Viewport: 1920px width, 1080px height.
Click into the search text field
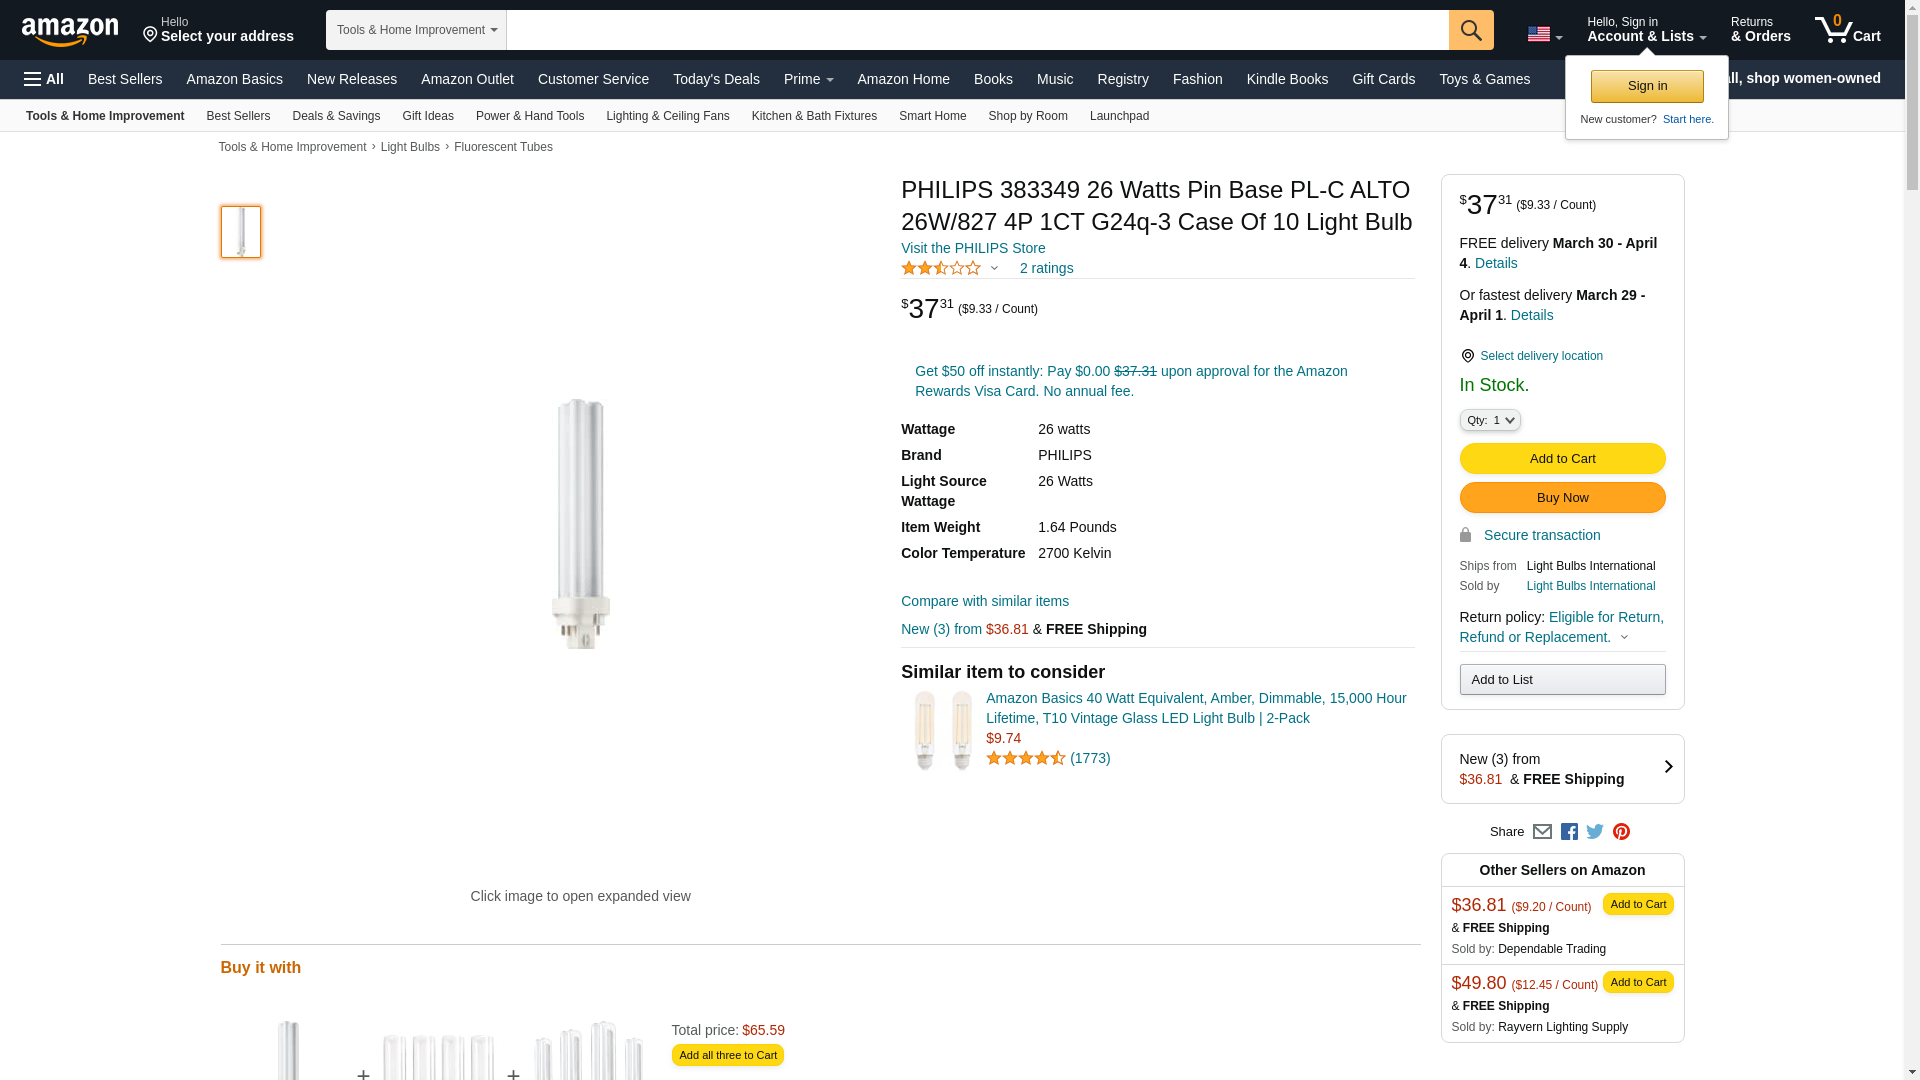977,30
